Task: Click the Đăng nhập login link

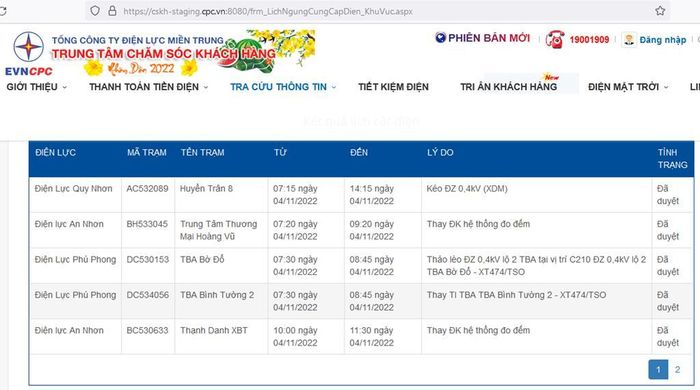Action: point(662,40)
